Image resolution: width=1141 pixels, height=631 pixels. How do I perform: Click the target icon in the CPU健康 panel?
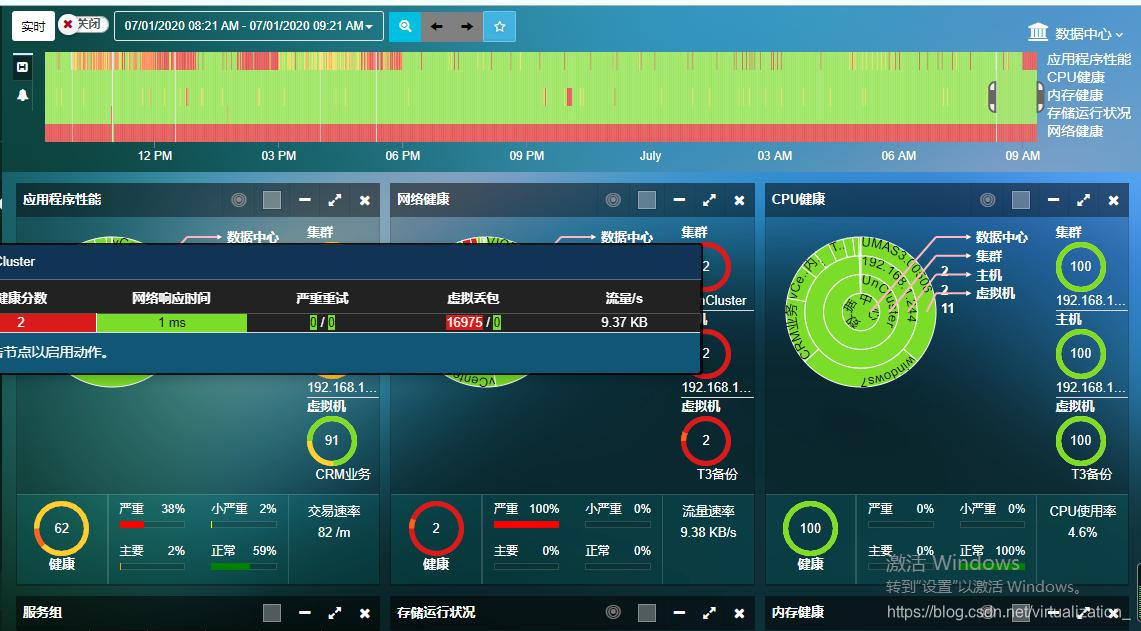pos(987,199)
